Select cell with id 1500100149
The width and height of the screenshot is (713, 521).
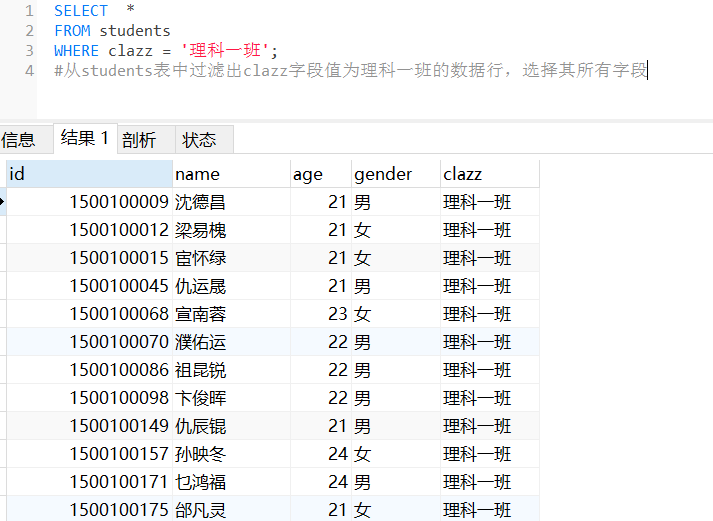click(x=90, y=426)
